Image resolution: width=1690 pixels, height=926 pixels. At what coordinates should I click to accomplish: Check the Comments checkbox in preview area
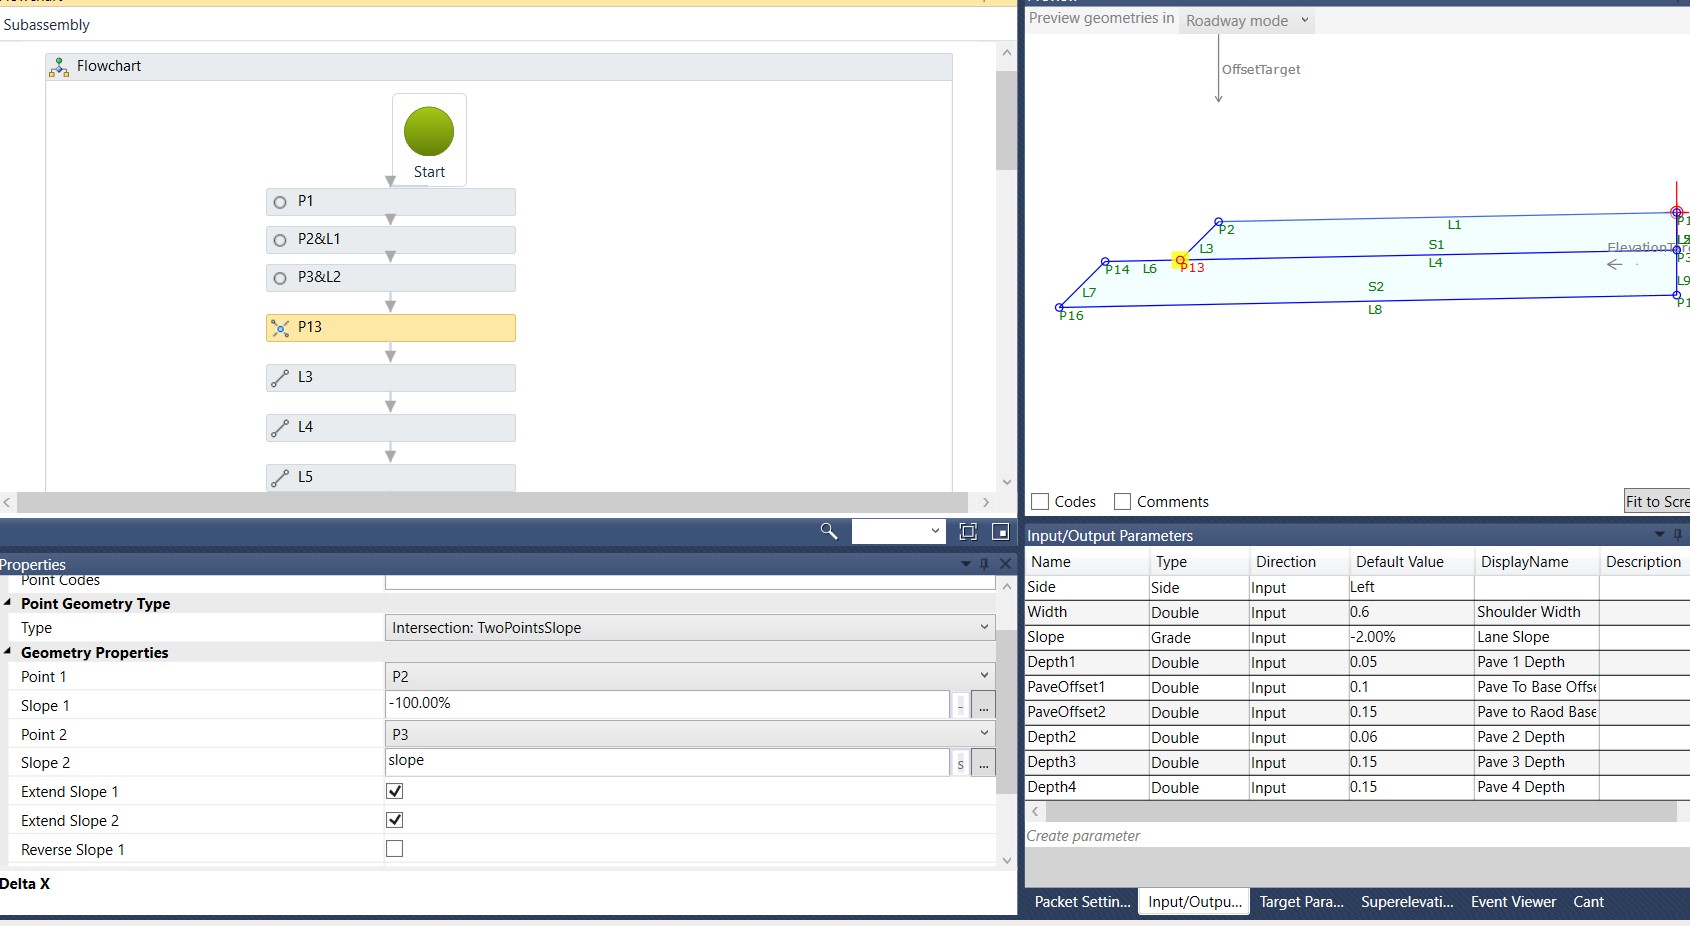1122,501
